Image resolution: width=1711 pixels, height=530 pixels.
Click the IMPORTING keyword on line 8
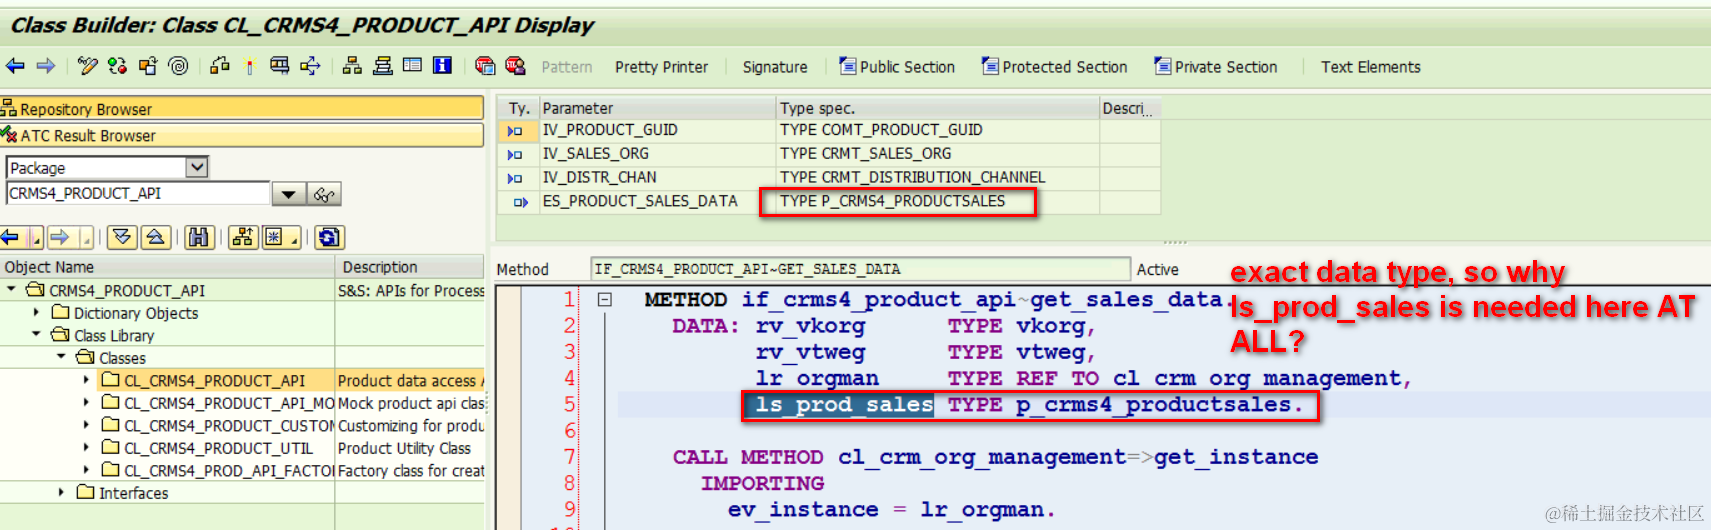pos(762,483)
